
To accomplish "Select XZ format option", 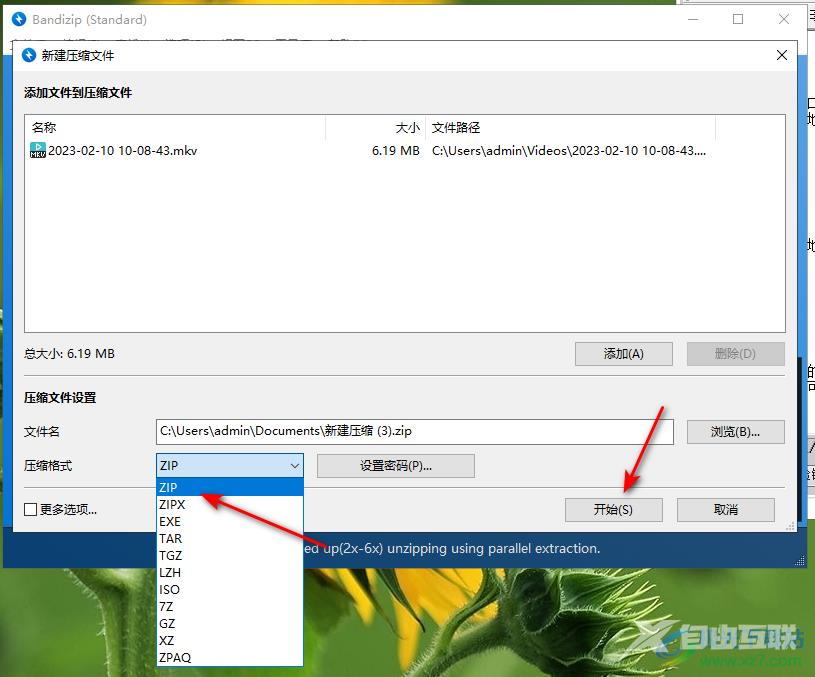I will coord(229,641).
